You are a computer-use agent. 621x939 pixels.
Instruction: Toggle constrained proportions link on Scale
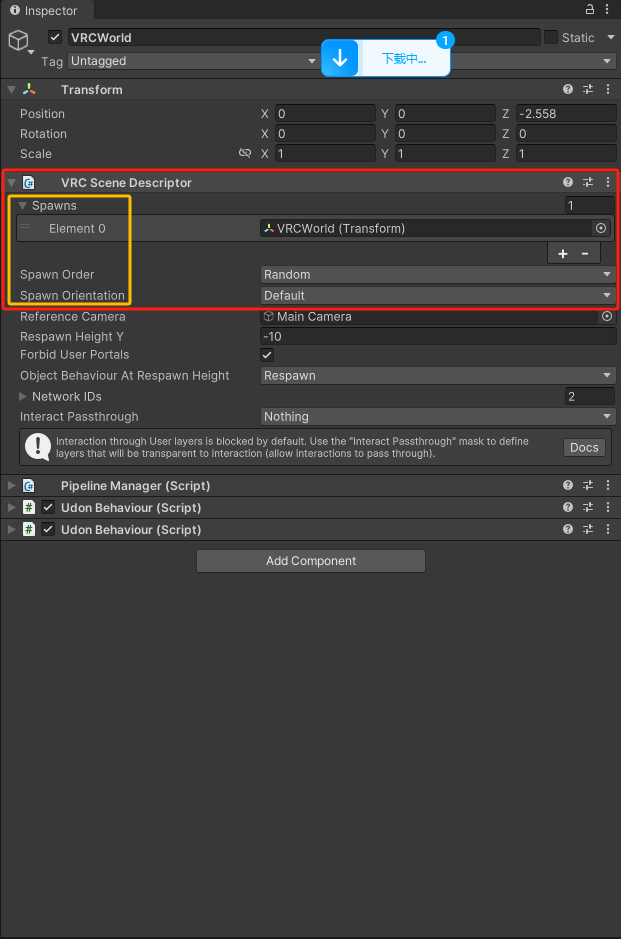click(244, 153)
